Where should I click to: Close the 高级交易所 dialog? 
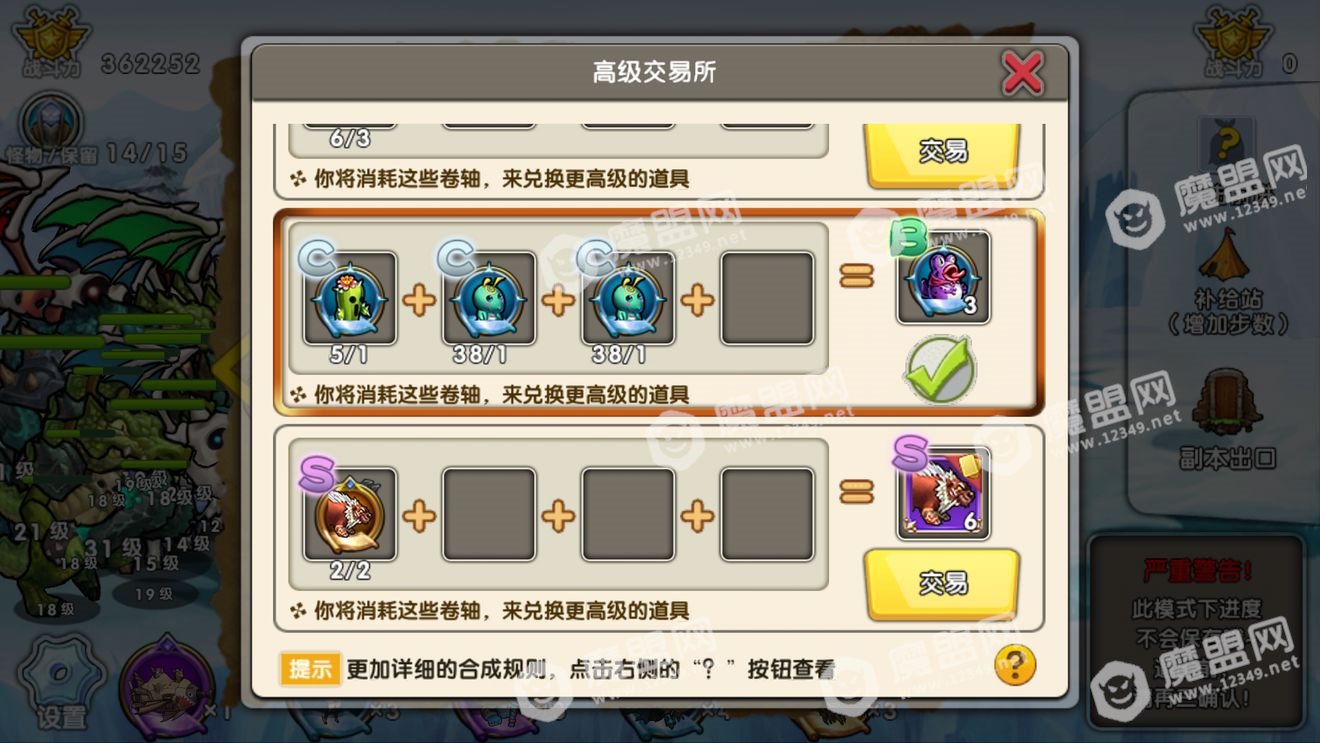[x=1023, y=72]
